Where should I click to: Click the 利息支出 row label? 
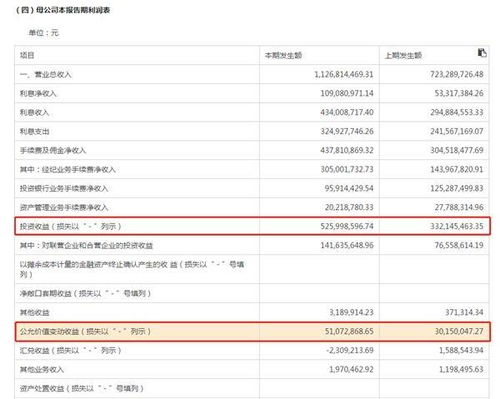pos(34,131)
